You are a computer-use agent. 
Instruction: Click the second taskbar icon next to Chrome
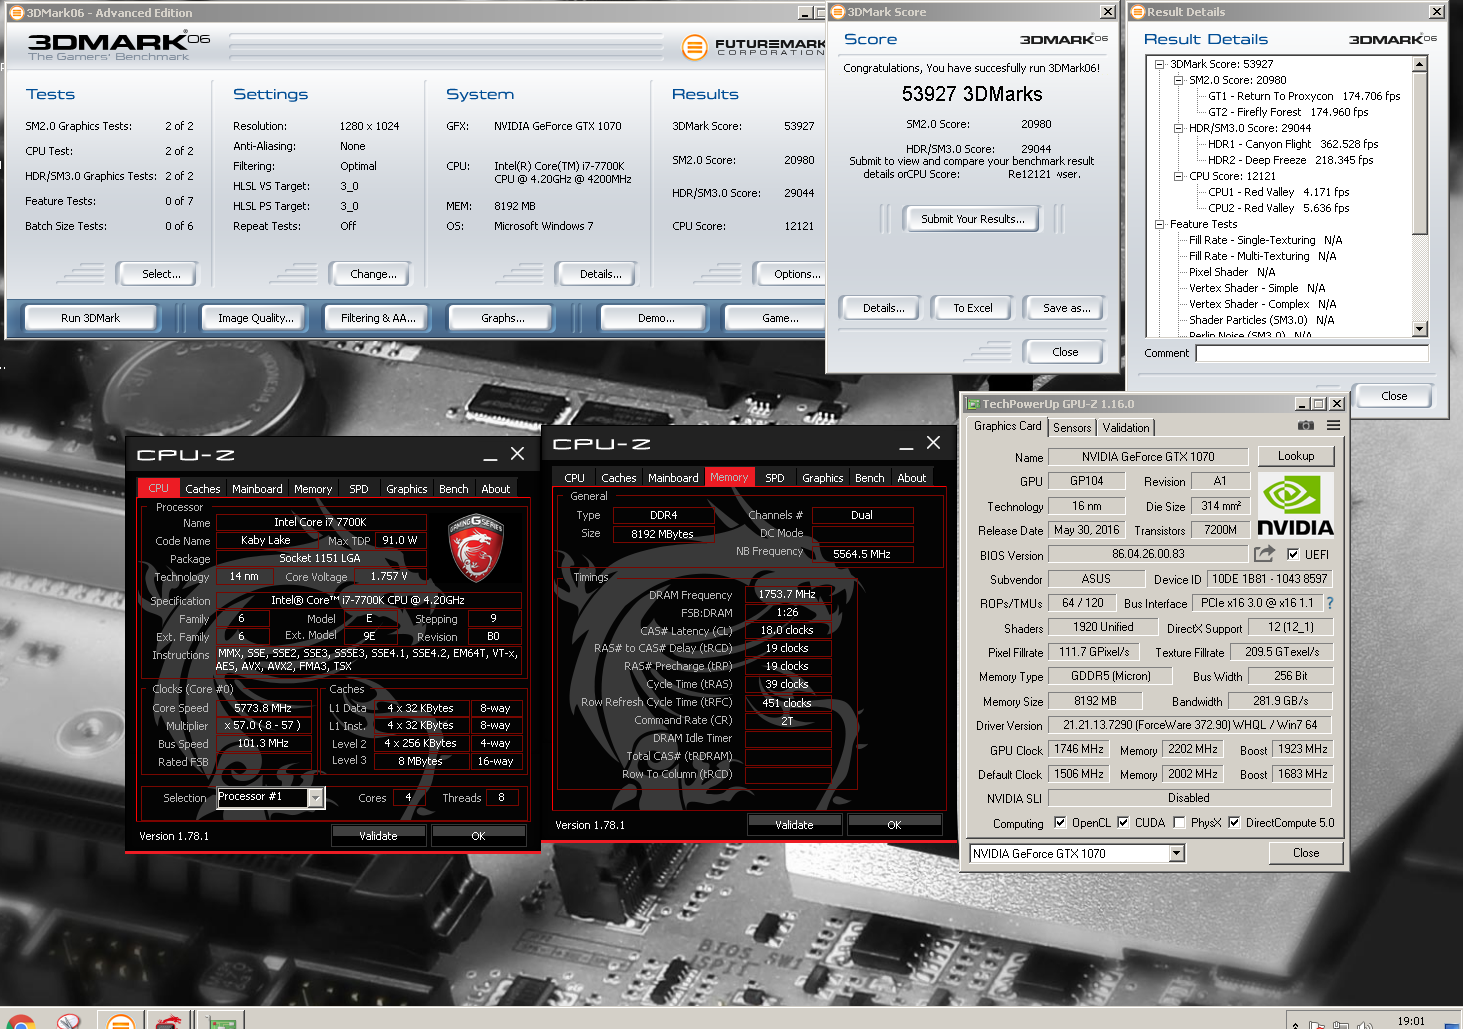coord(68,1021)
